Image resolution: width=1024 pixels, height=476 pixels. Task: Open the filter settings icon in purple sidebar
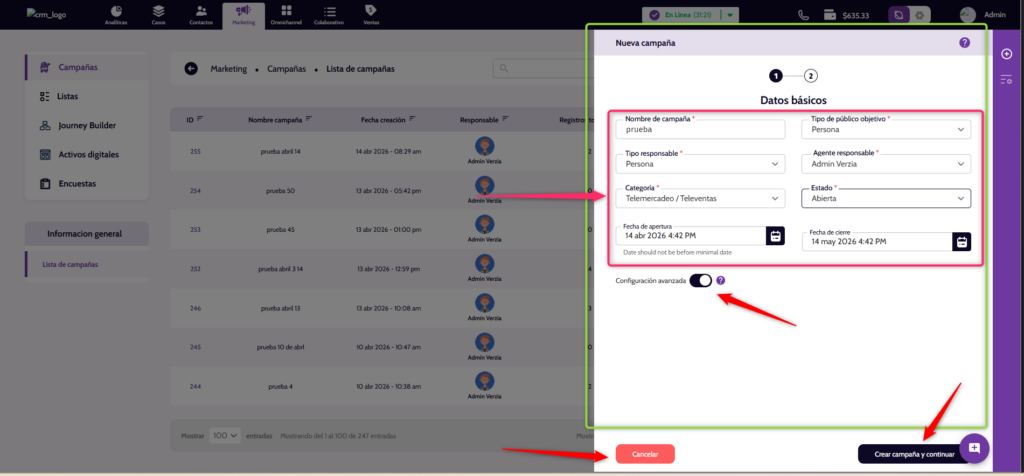[1006, 79]
